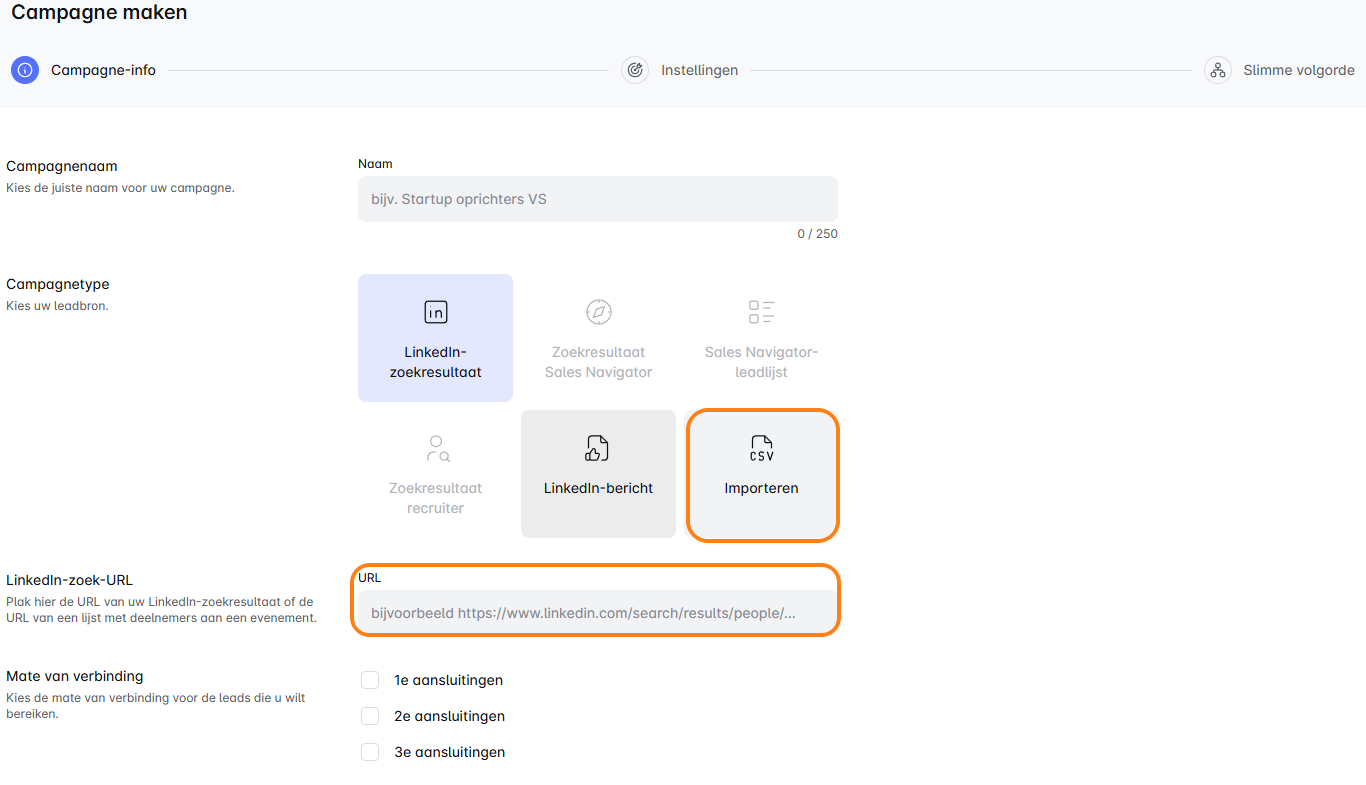Click the recruiter person-search icon
1366x785 pixels.
click(x=436, y=448)
